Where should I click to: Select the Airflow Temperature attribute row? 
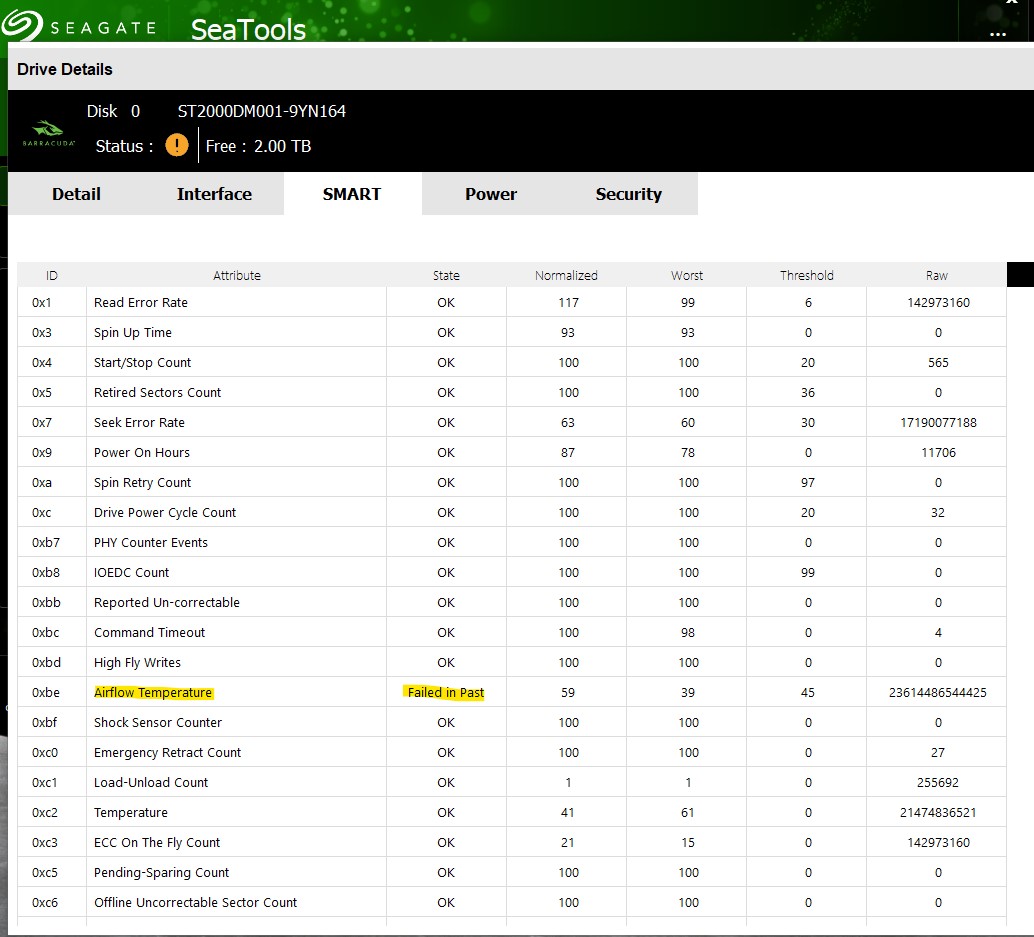tap(153, 692)
